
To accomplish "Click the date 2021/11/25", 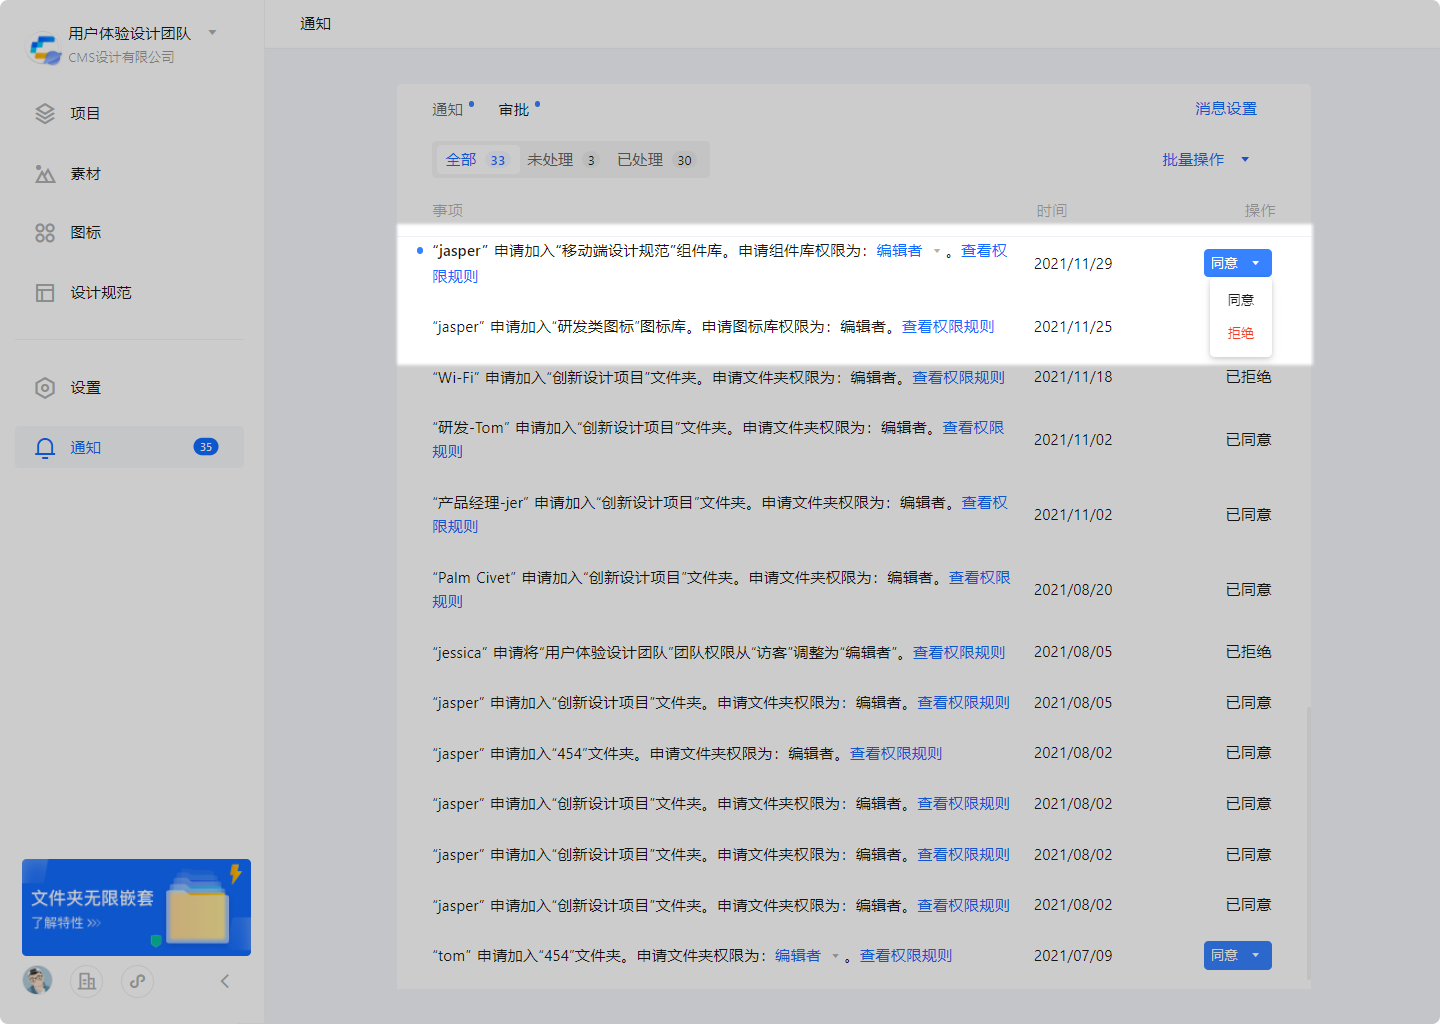I will 1073,327.
